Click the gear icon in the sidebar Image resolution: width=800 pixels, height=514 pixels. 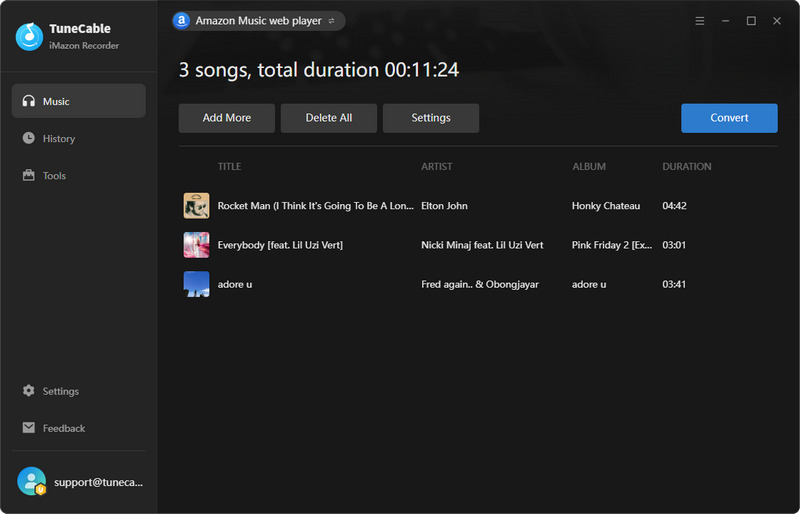tap(29, 391)
